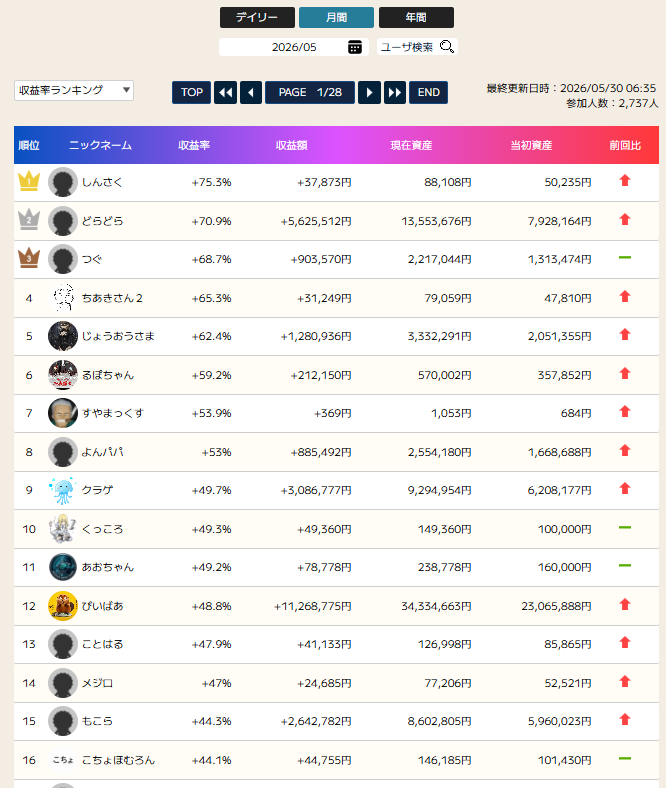The height and width of the screenshot is (788, 666).
Task: Click the +44.1% return value
Action: (x=211, y=760)
